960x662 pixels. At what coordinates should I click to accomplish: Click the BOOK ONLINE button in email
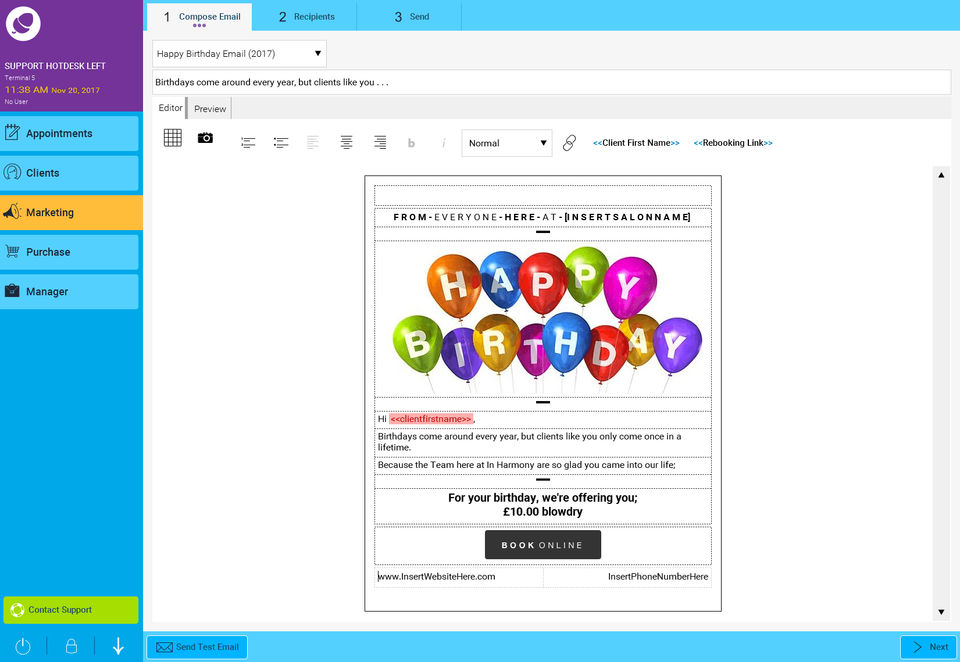point(542,545)
